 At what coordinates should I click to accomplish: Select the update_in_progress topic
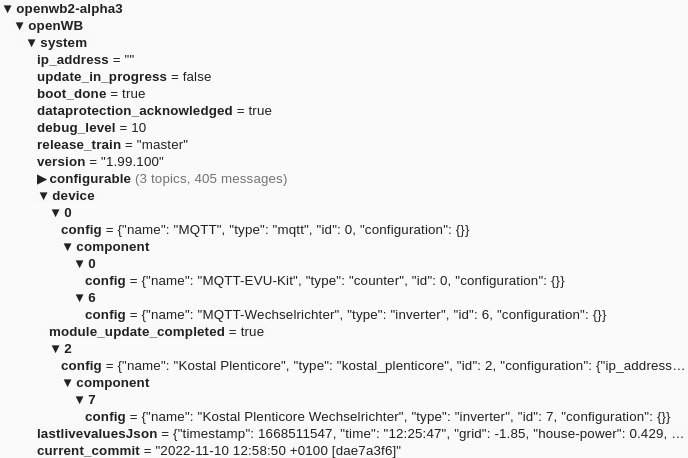(101, 77)
